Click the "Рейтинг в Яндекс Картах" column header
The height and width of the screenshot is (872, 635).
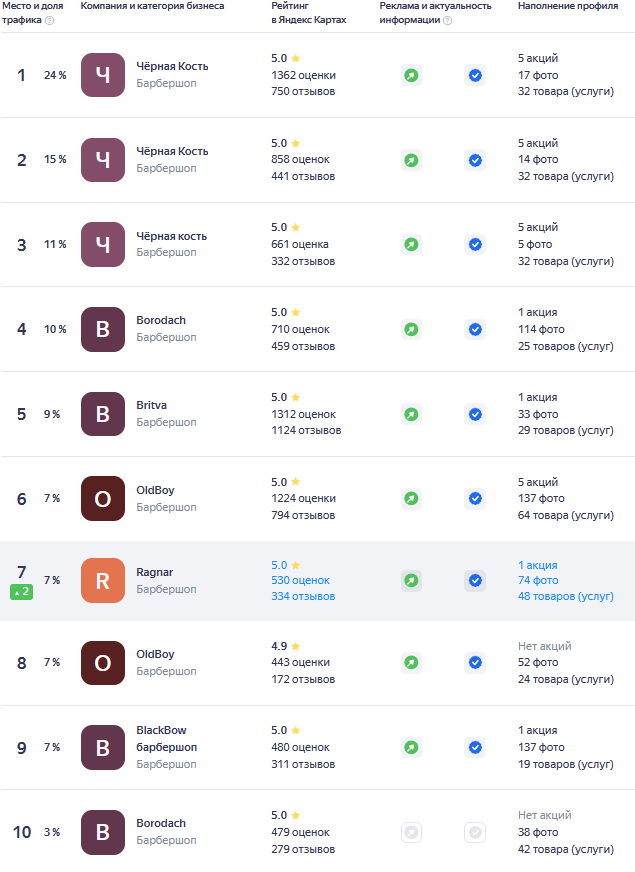tap(308, 13)
